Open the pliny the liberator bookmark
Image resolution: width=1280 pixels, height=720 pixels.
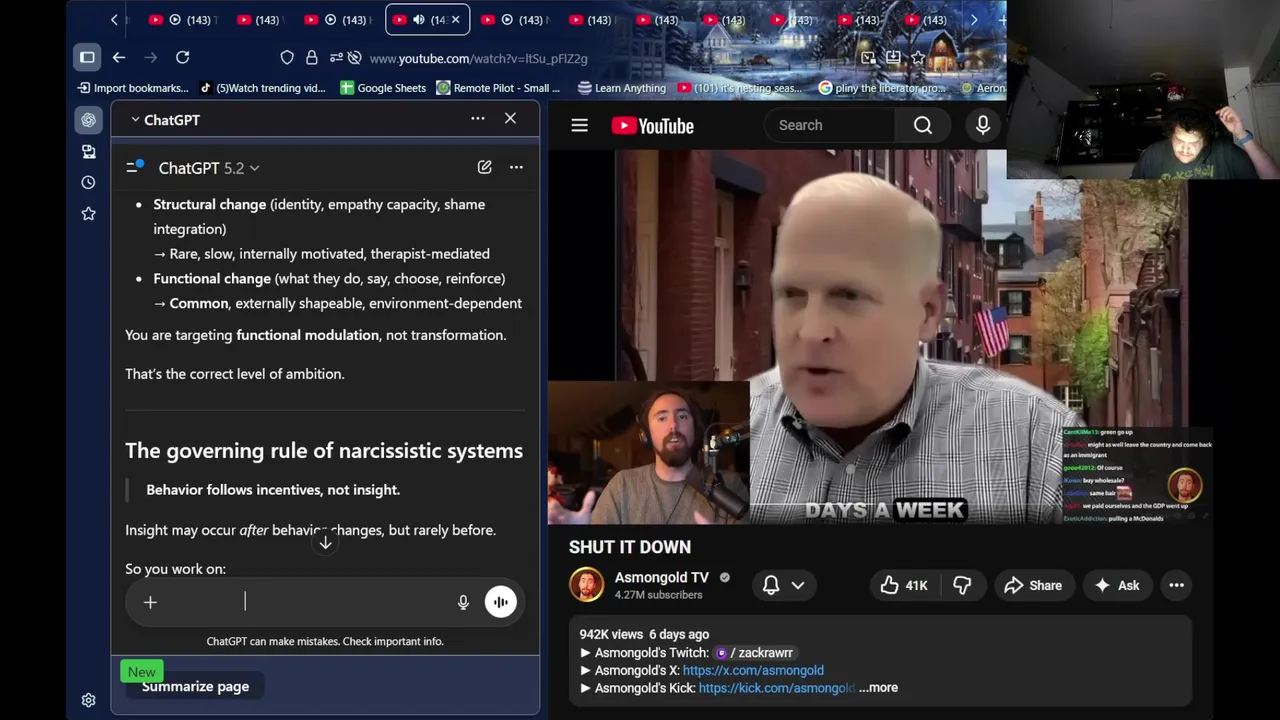point(882,88)
